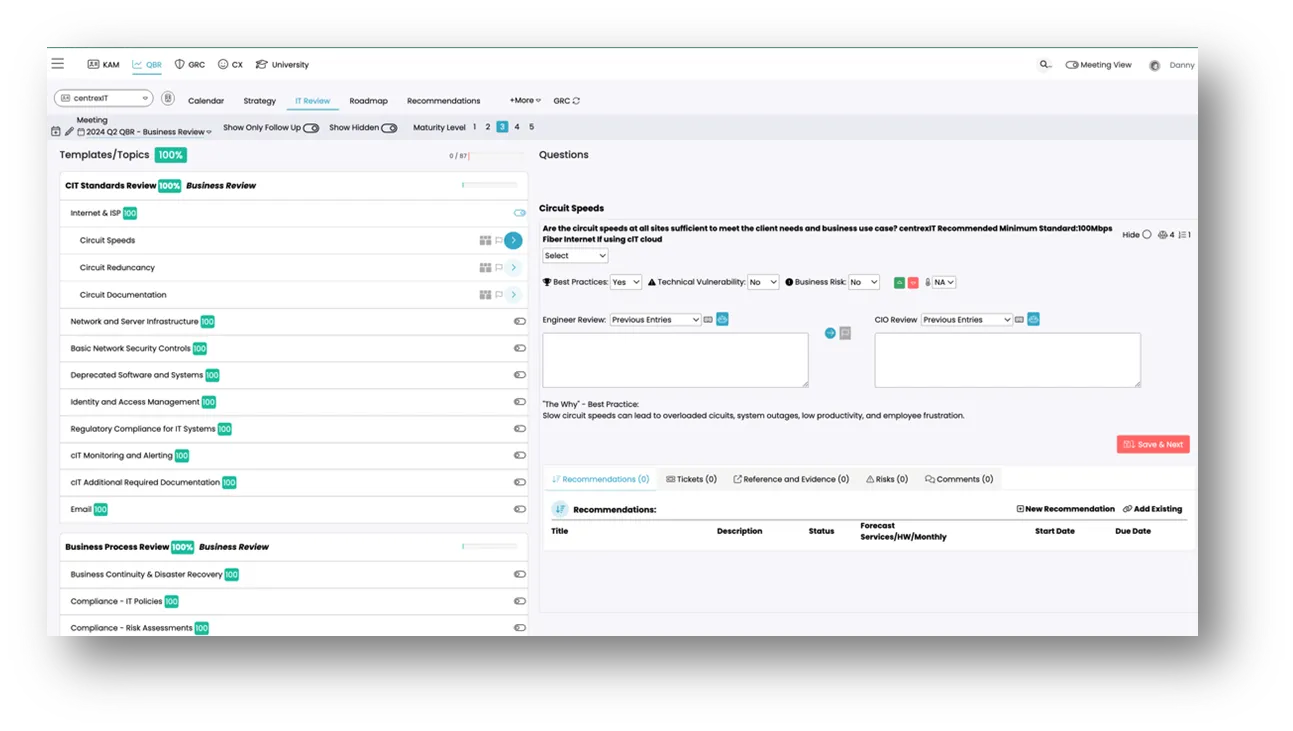Click arrow button on Circuit Documentation row

(x=513, y=295)
